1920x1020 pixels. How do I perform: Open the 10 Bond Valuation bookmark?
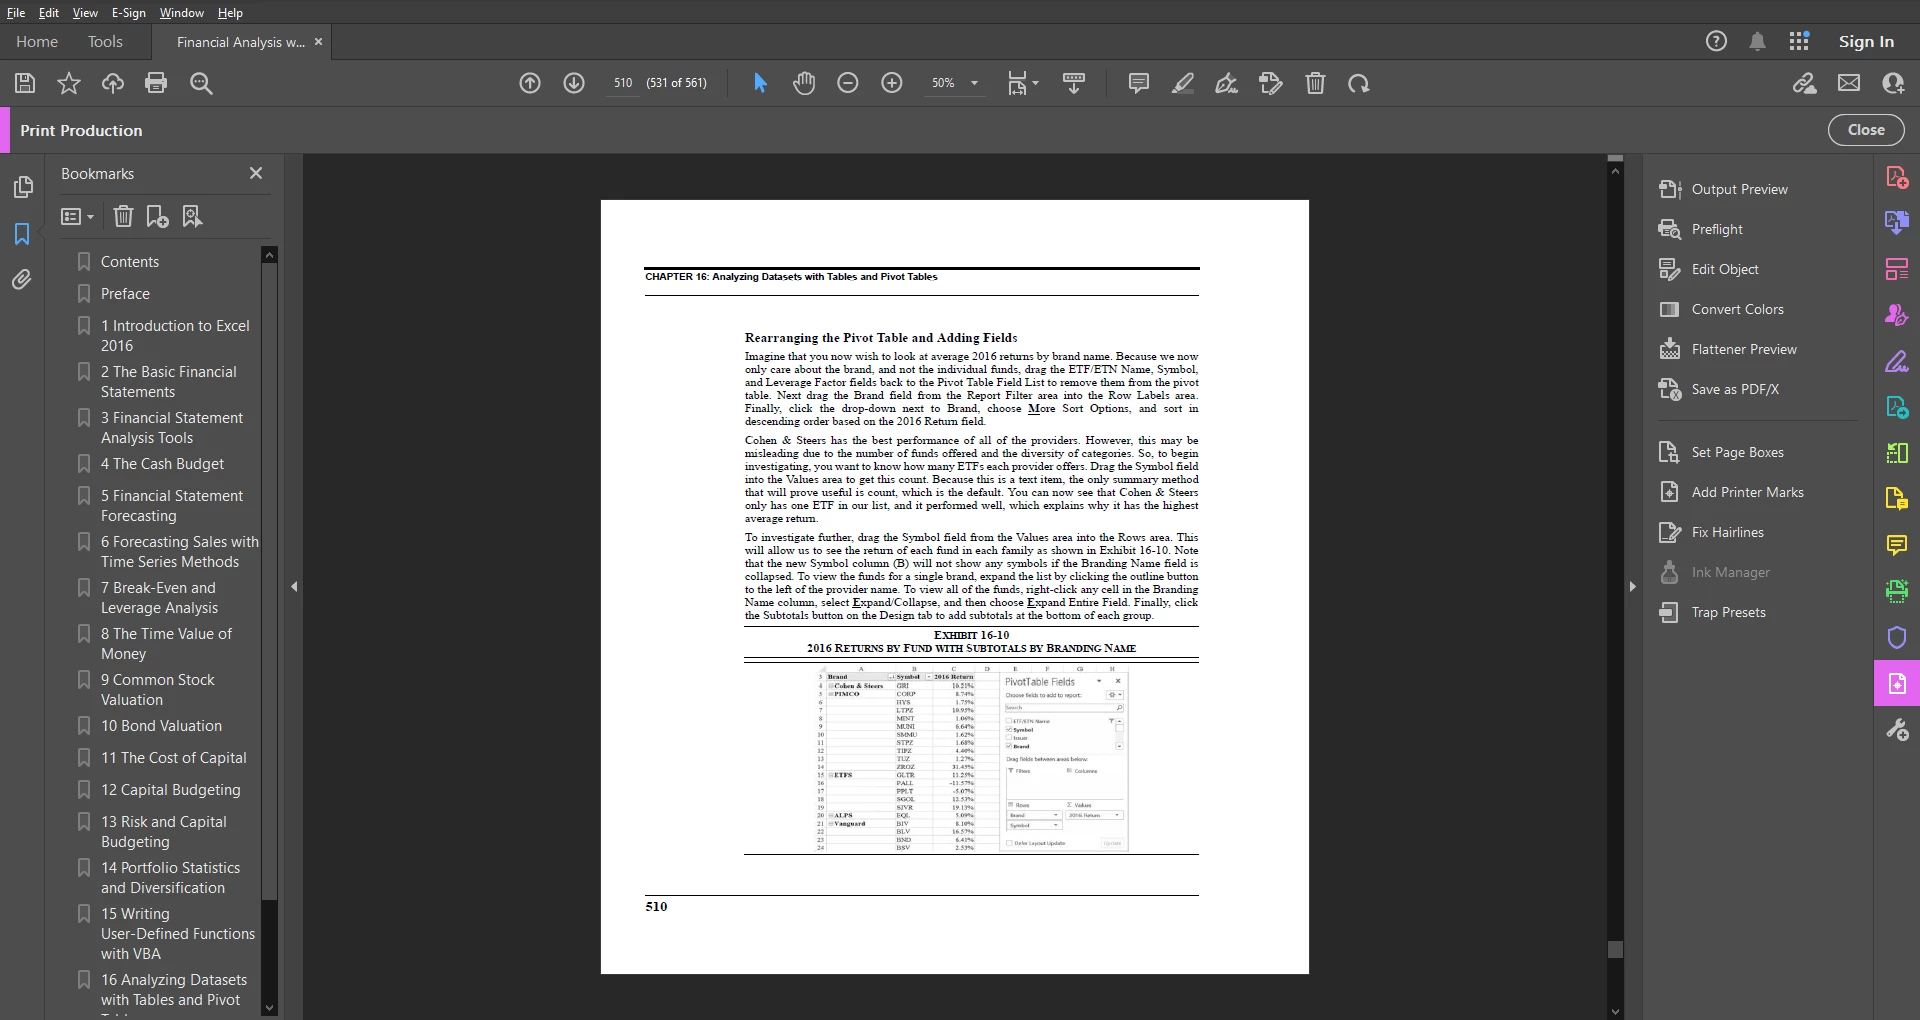[161, 726]
